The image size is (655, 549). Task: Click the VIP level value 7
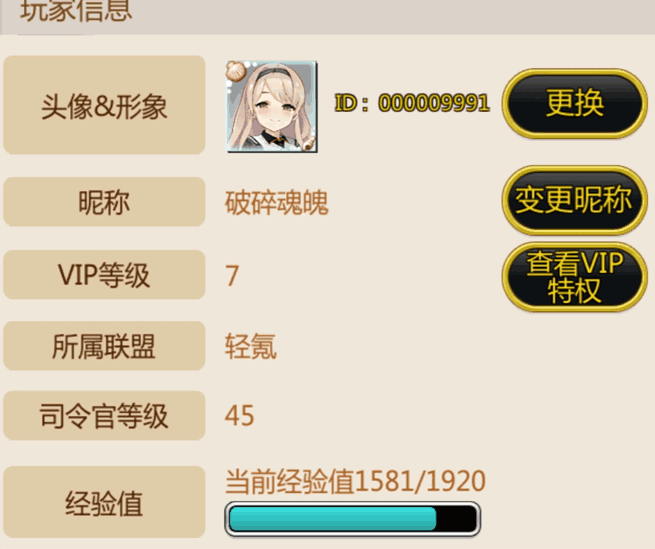(232, 276)
